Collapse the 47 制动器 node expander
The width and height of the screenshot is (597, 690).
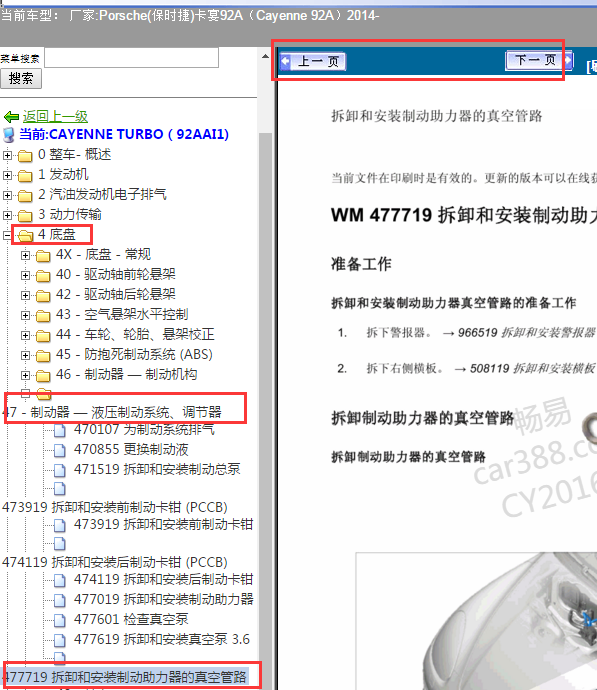click(26, 393)
